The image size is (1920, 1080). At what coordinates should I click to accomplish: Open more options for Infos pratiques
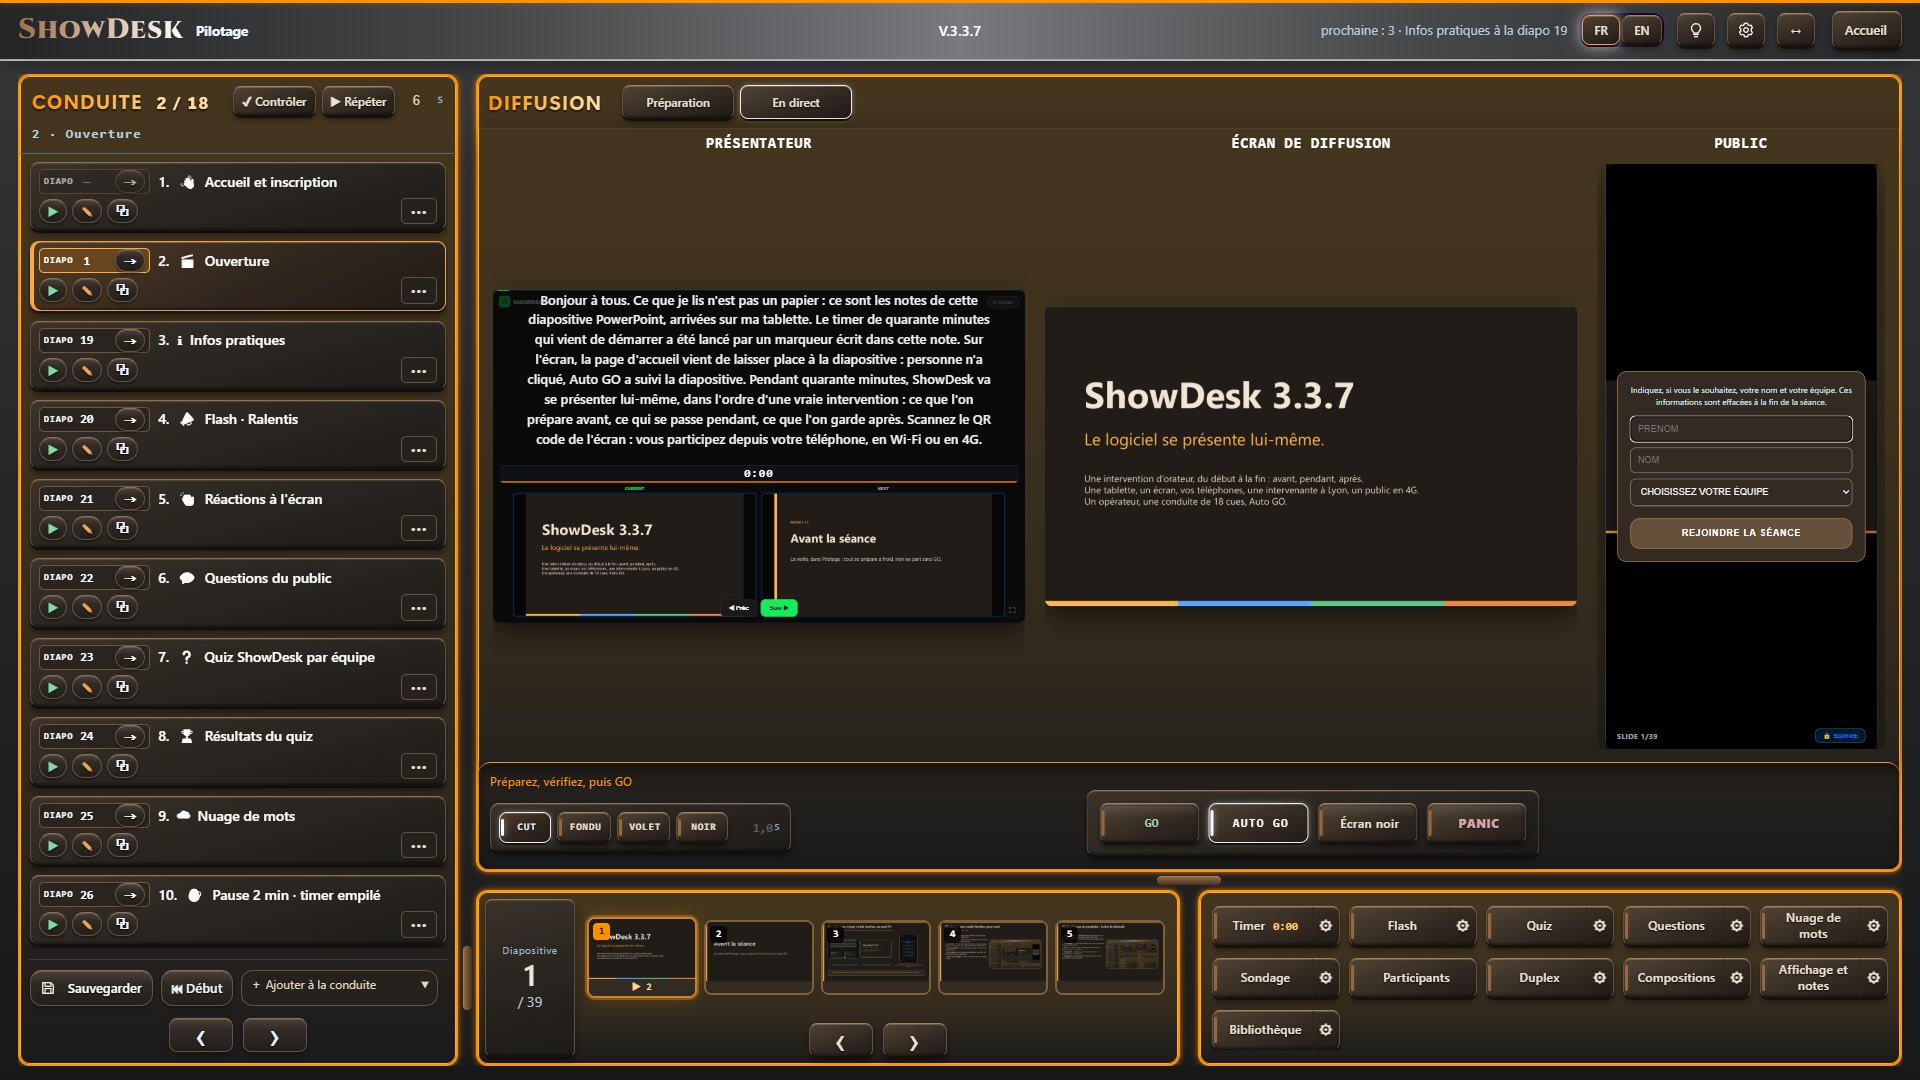(x=418, y=371)
